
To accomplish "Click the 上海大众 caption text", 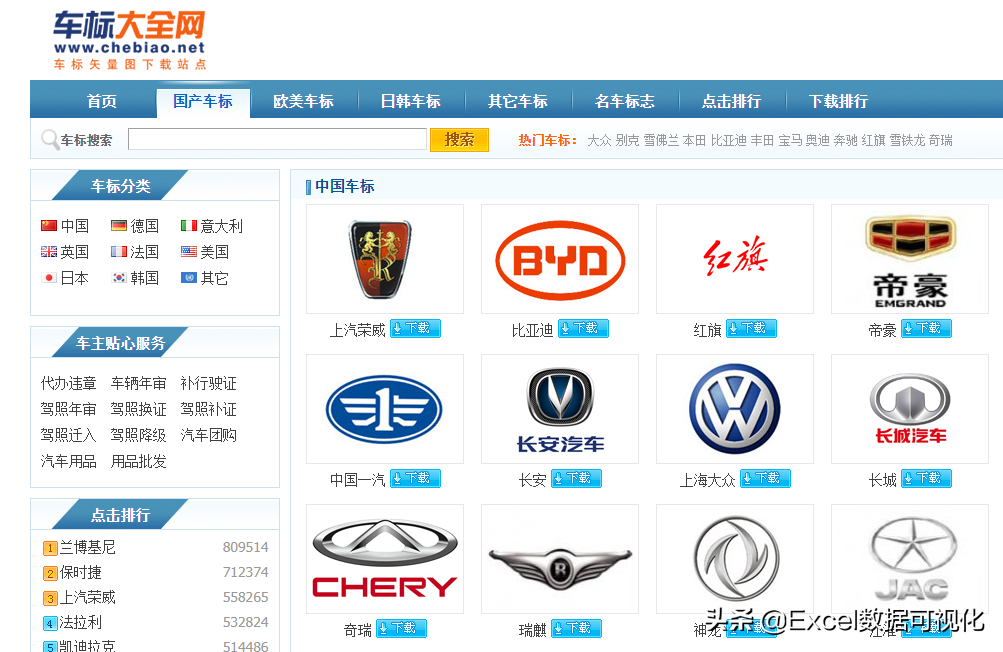I will click(707, 480).
